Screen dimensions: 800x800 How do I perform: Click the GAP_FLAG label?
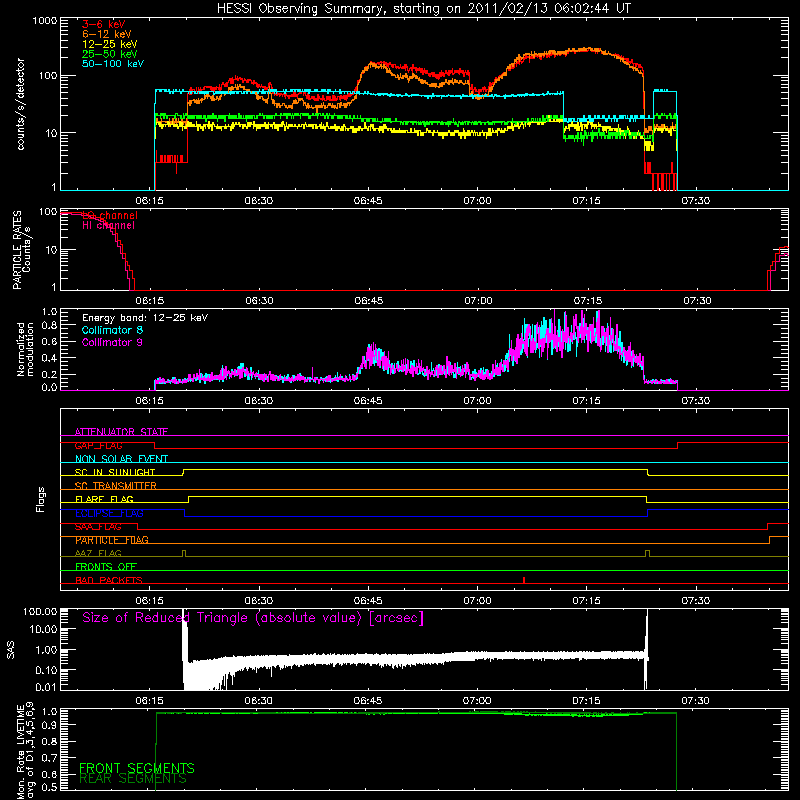98,445
